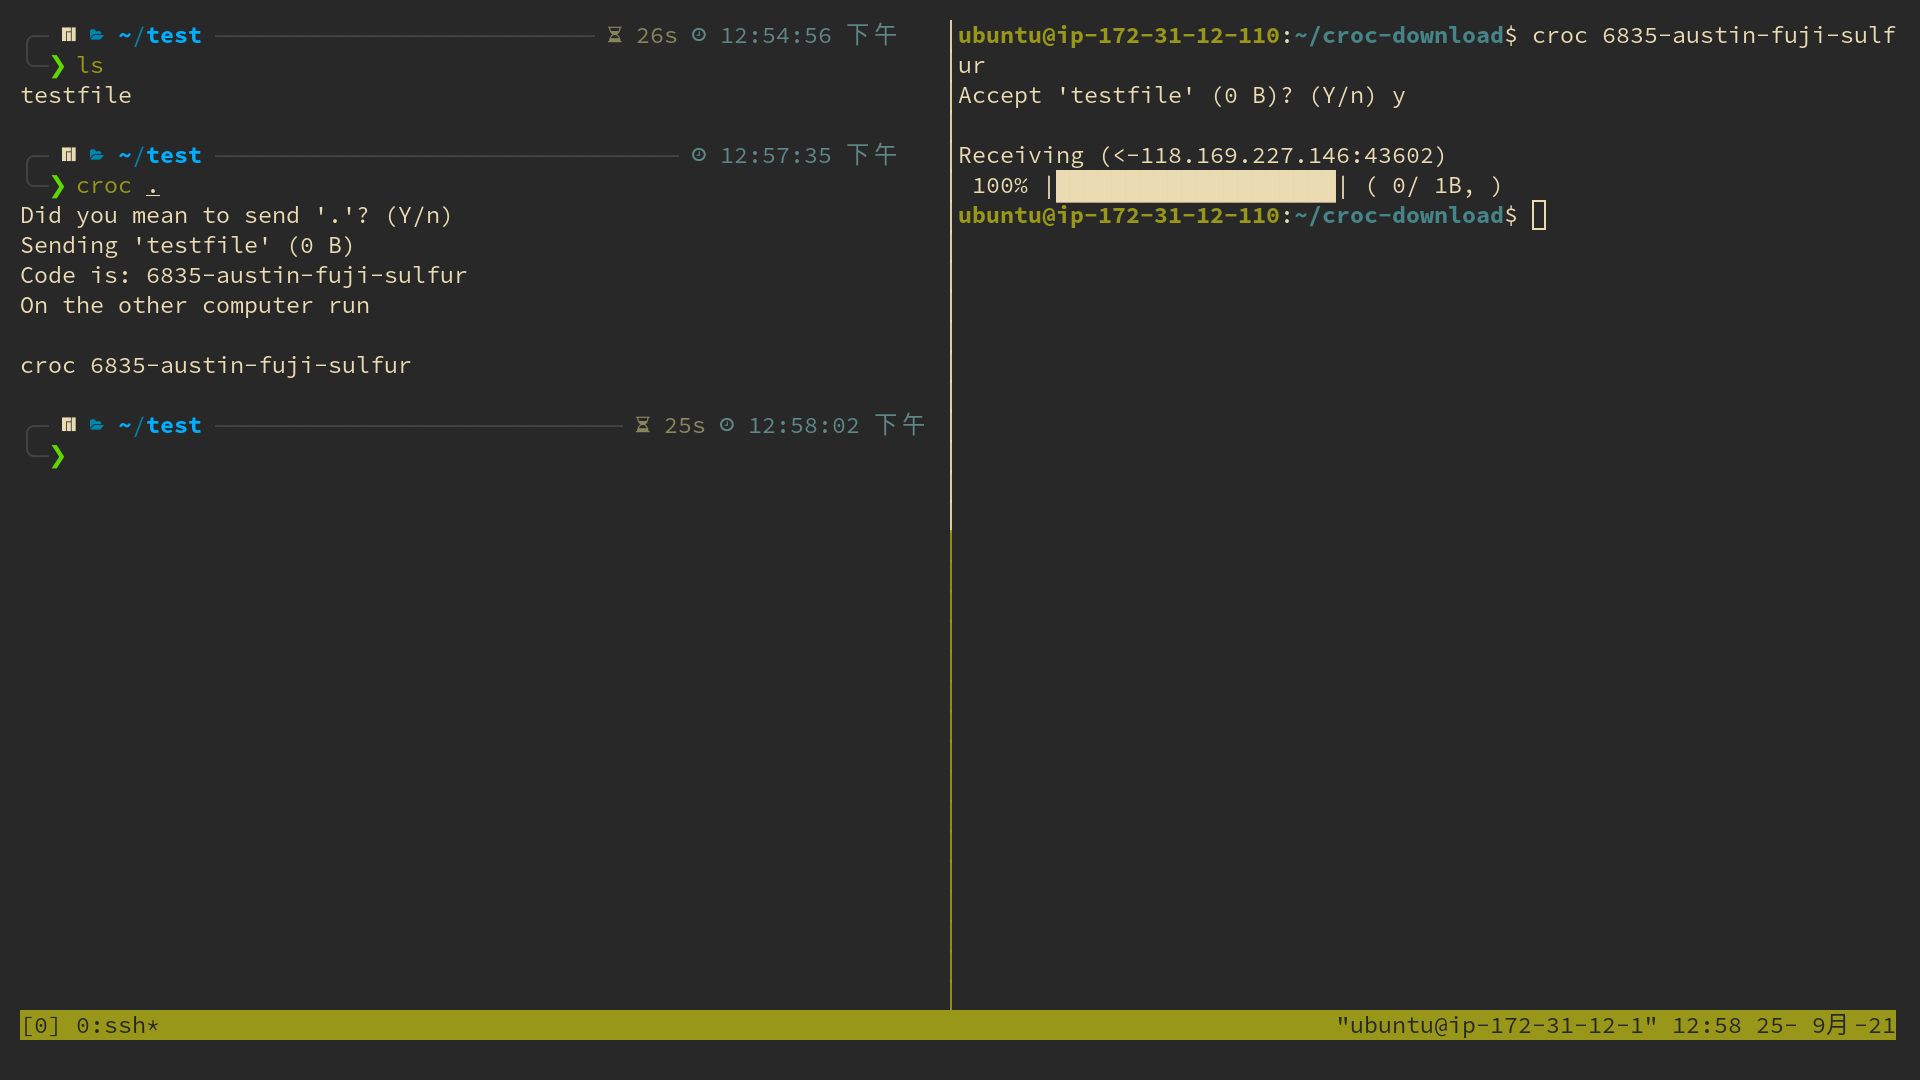
Task: Click the testfile name in ls output
Action: [76, 96]
